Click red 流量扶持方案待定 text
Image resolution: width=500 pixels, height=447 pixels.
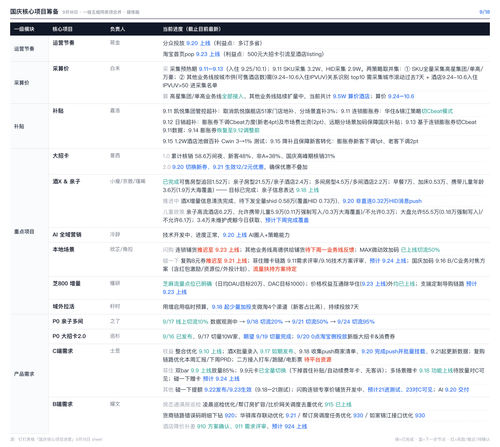click(x=275, y=269)
